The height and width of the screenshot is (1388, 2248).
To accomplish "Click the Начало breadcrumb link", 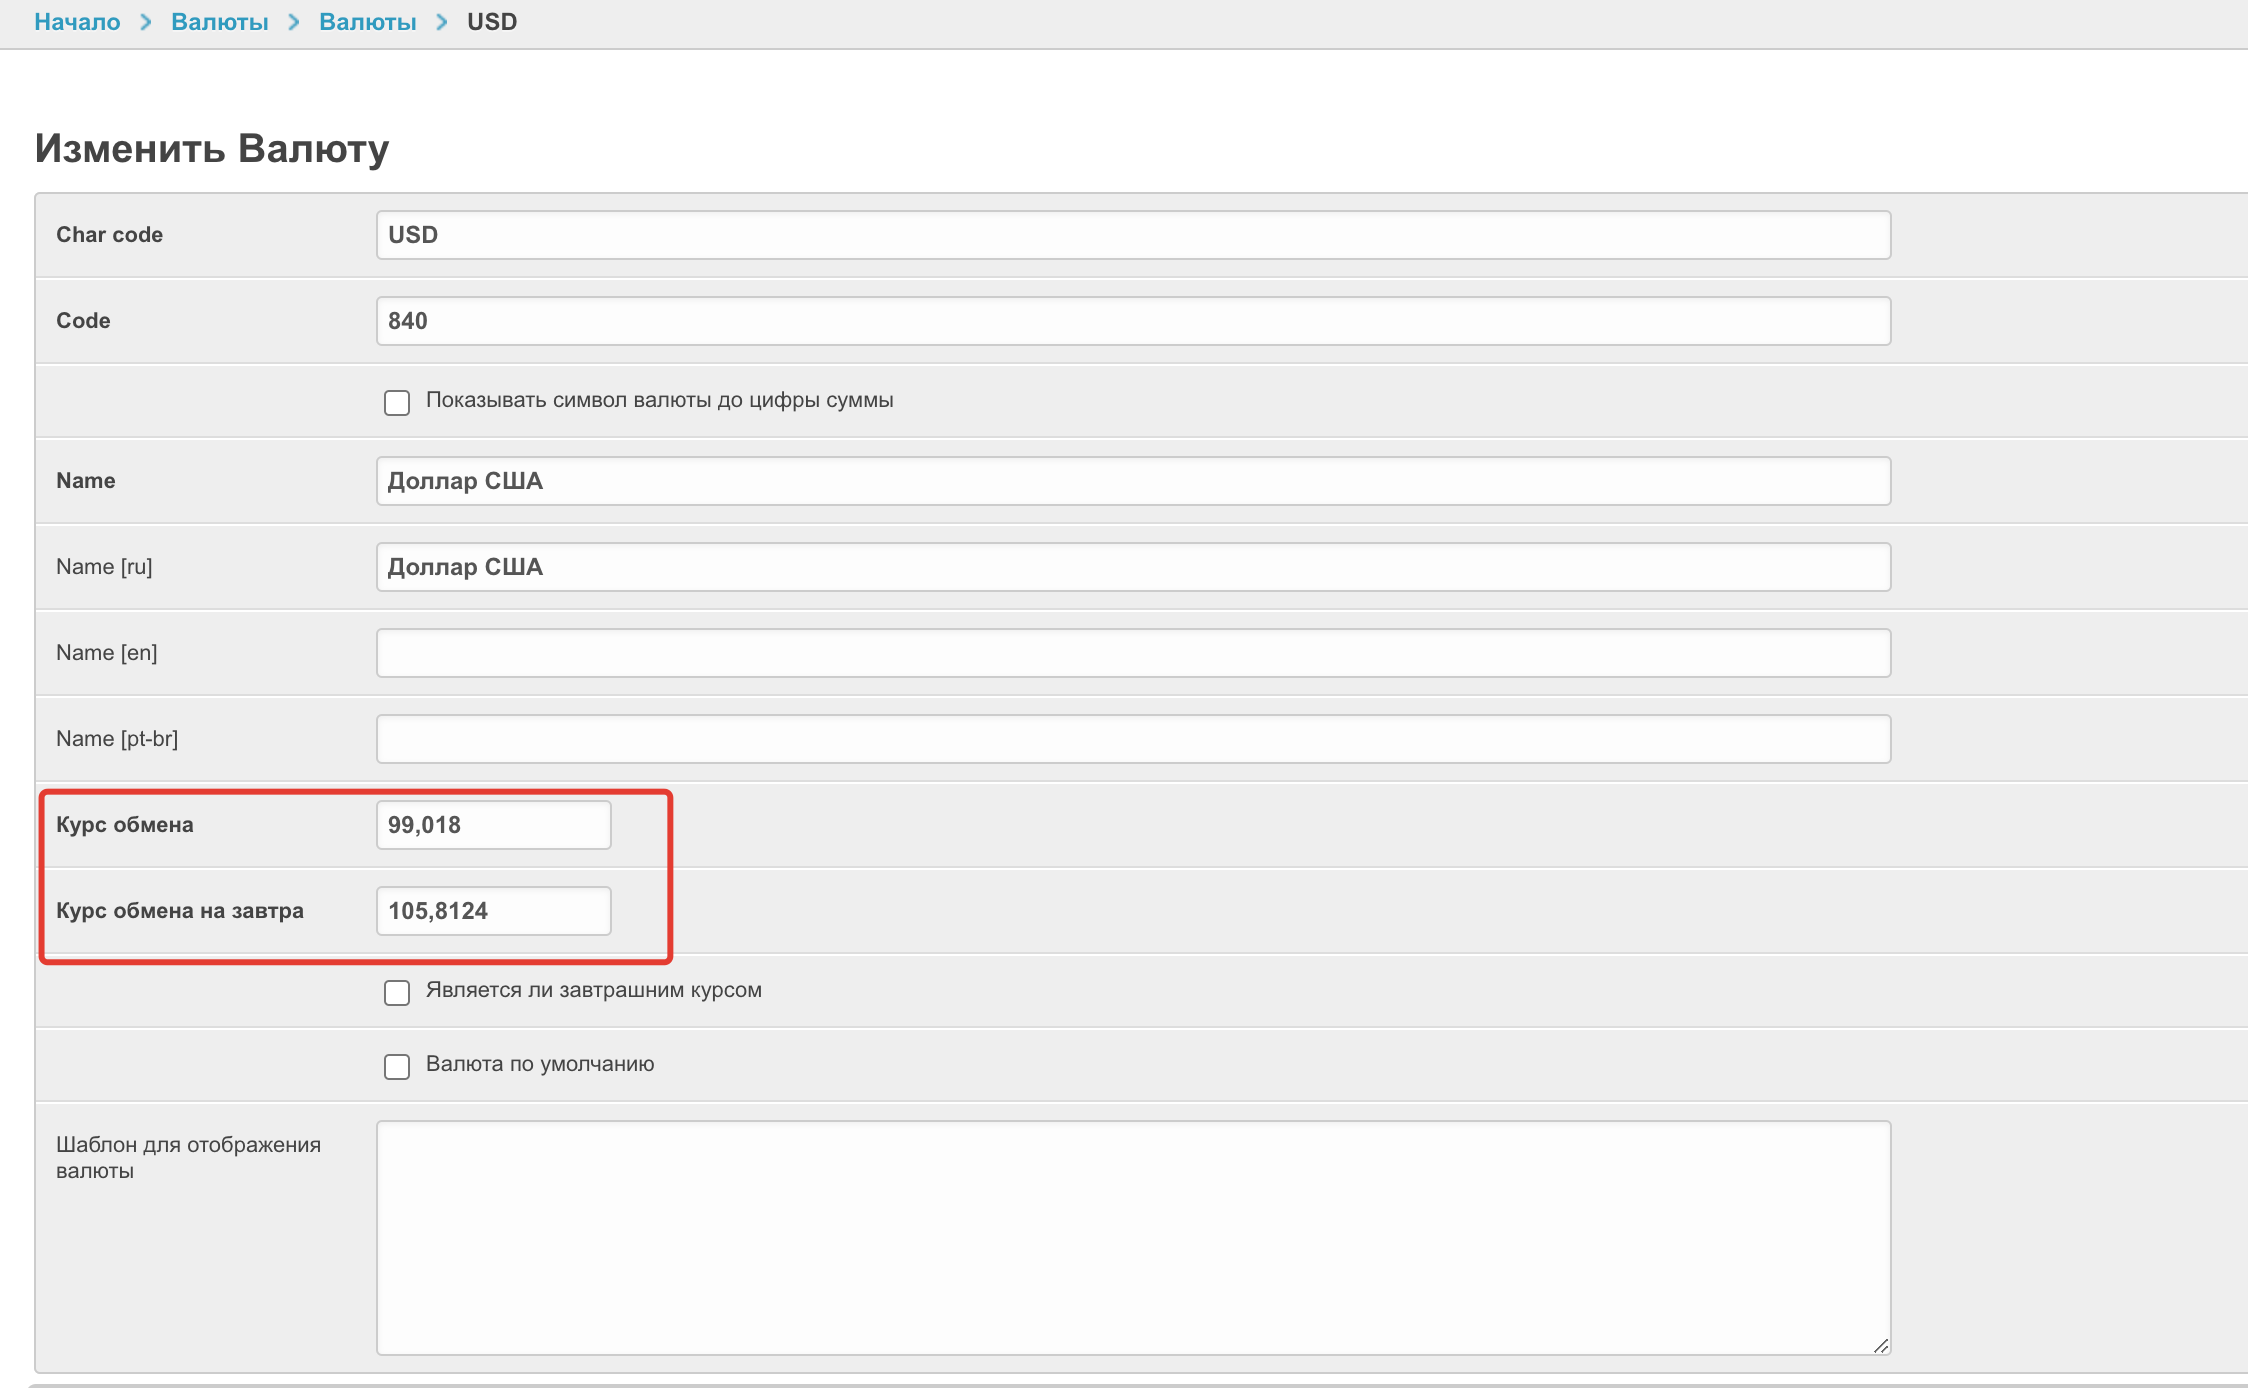I will [77, 22].
